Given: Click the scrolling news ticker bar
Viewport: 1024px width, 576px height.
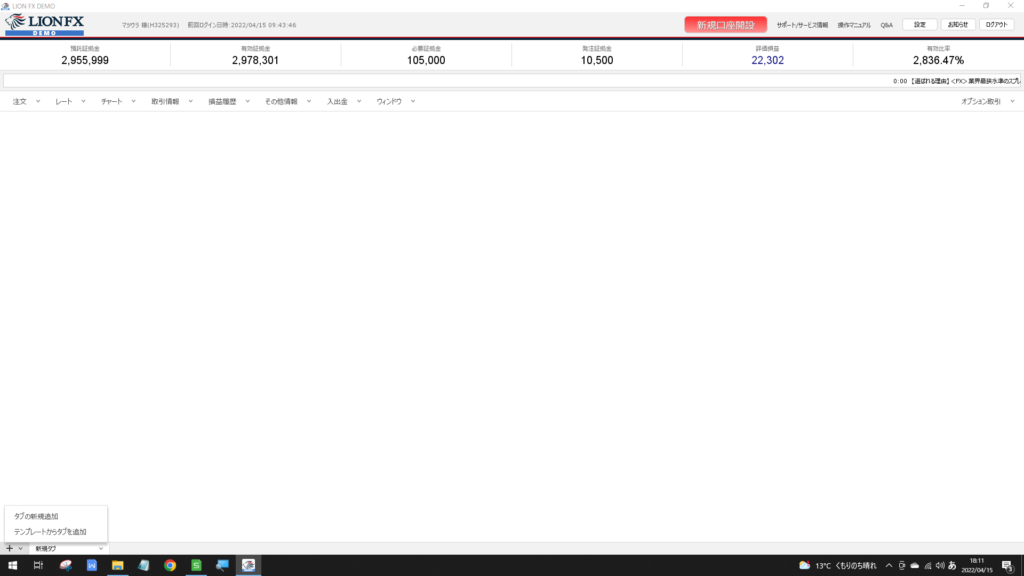Looking at the screenshot, I should (512, 81).
